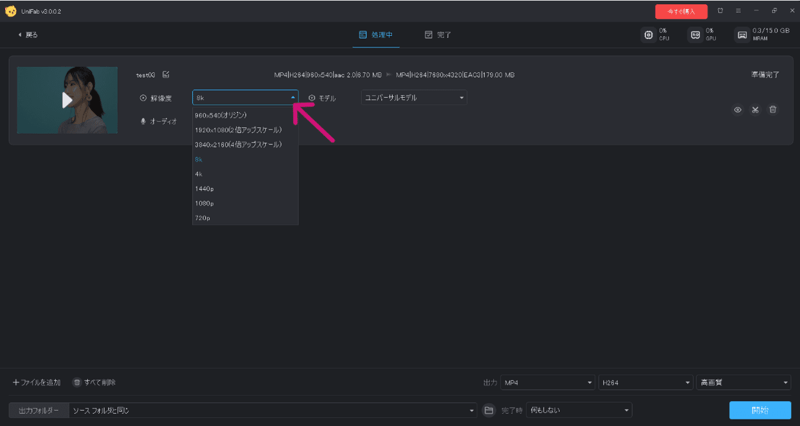
Task: Click the VRAM usage icon
Action: point(742,35)
